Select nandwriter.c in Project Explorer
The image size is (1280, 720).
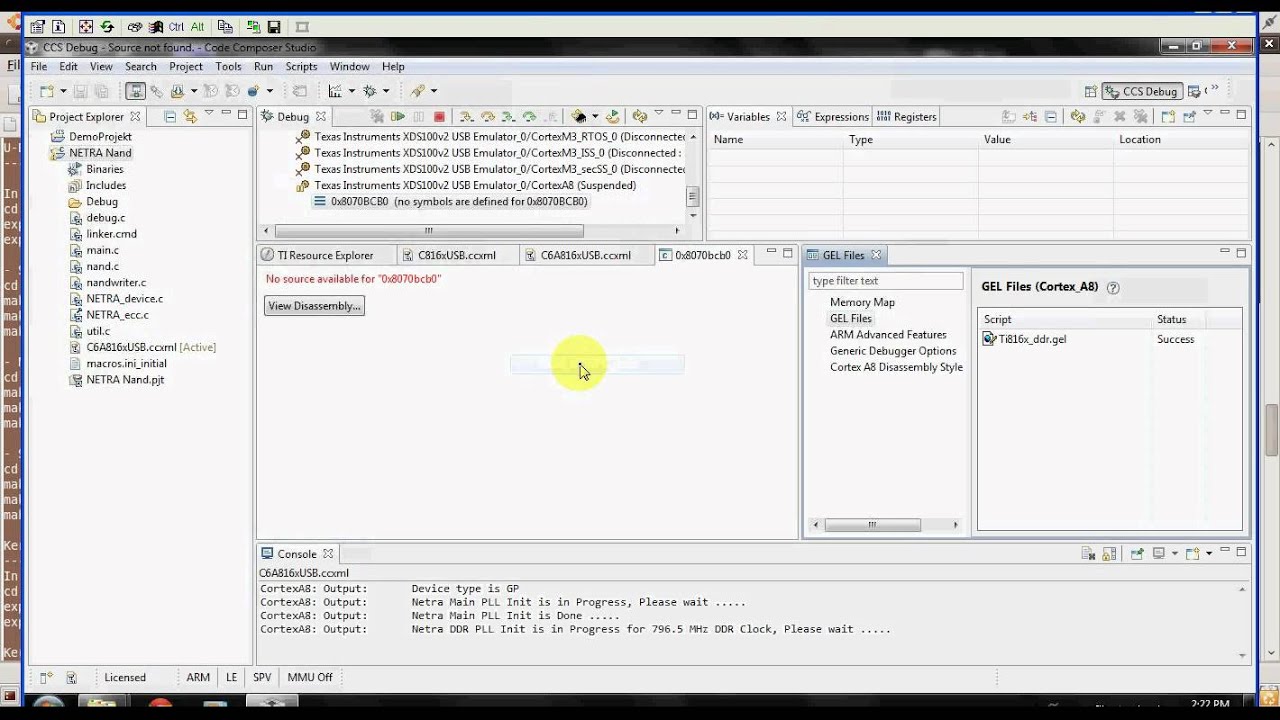coord(116,282)
